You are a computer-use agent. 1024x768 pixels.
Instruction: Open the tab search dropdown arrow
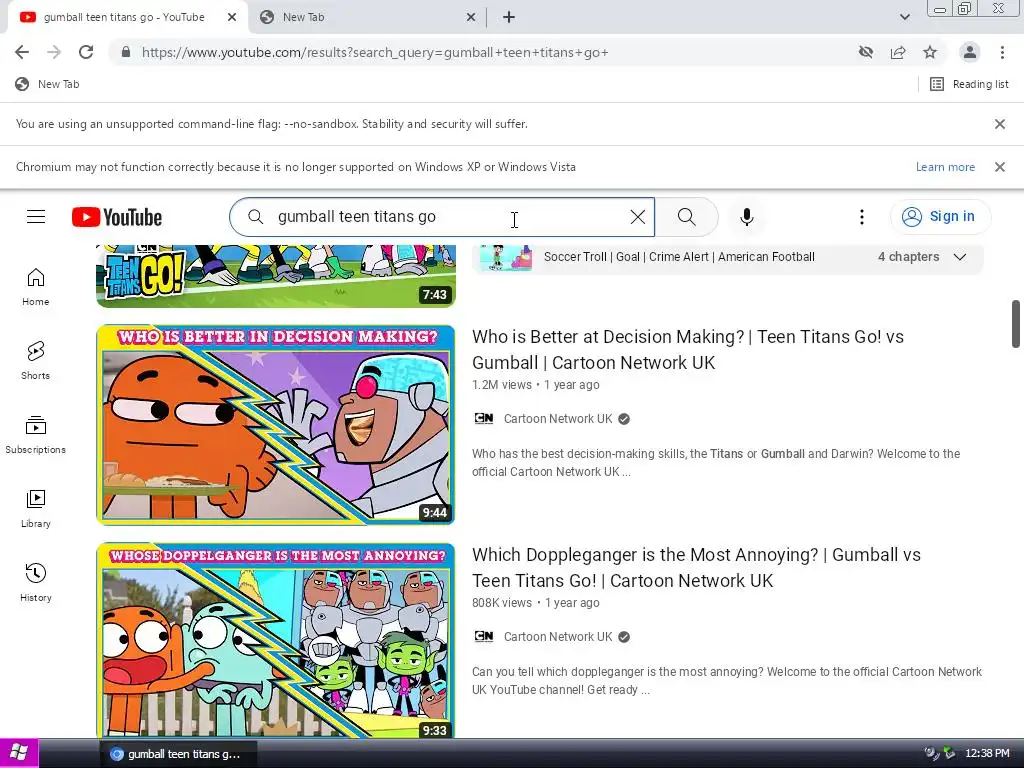[x=904, y=18]
